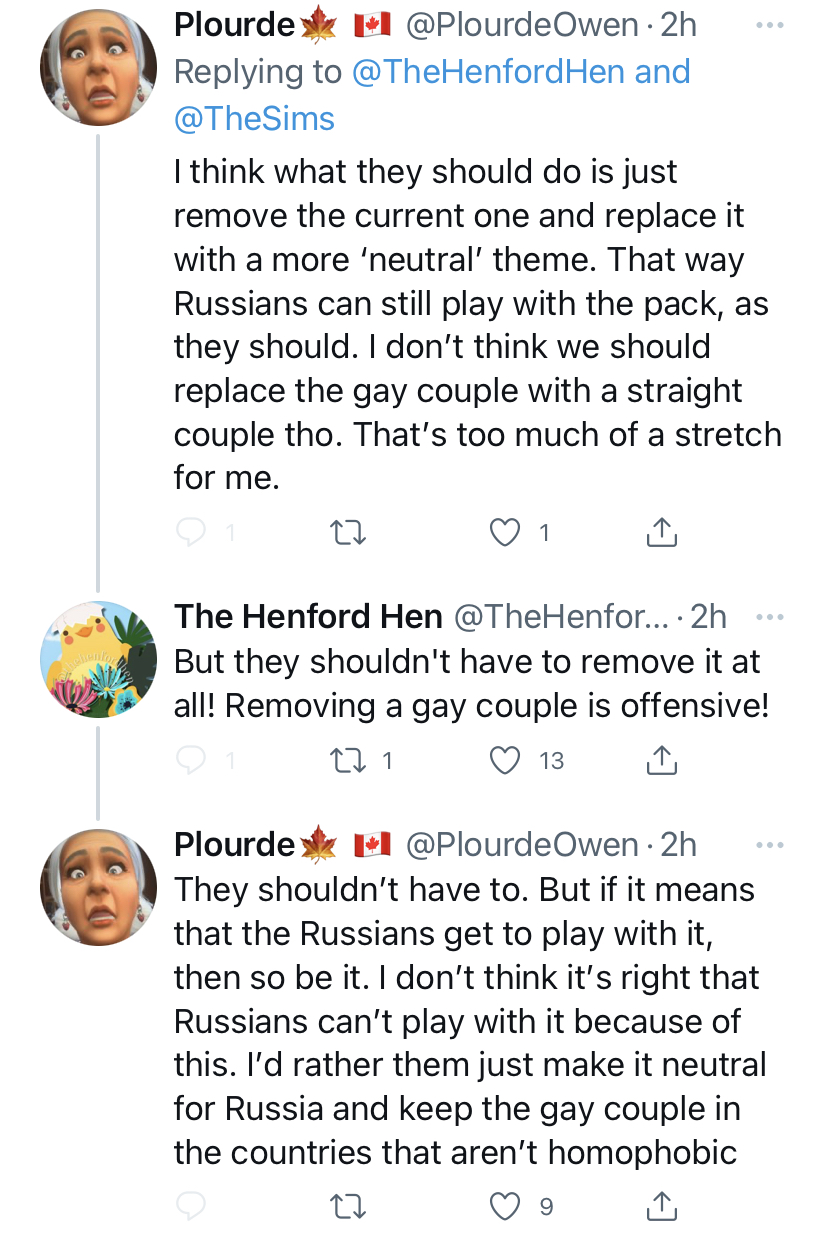828x1234 pixels.
Task: Reply to Plourde's last tweet
Action: [x=191, y=1207]
